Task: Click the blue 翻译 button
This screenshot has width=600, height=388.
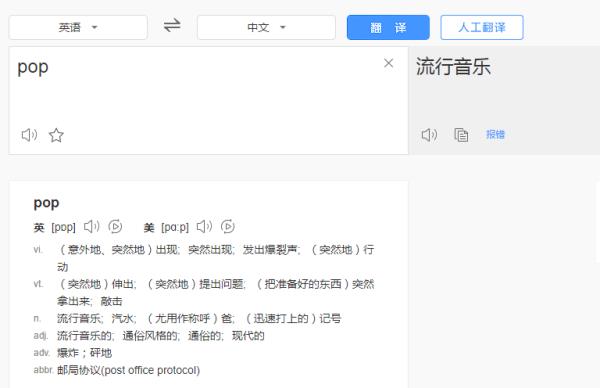Action: coord(388,28)
